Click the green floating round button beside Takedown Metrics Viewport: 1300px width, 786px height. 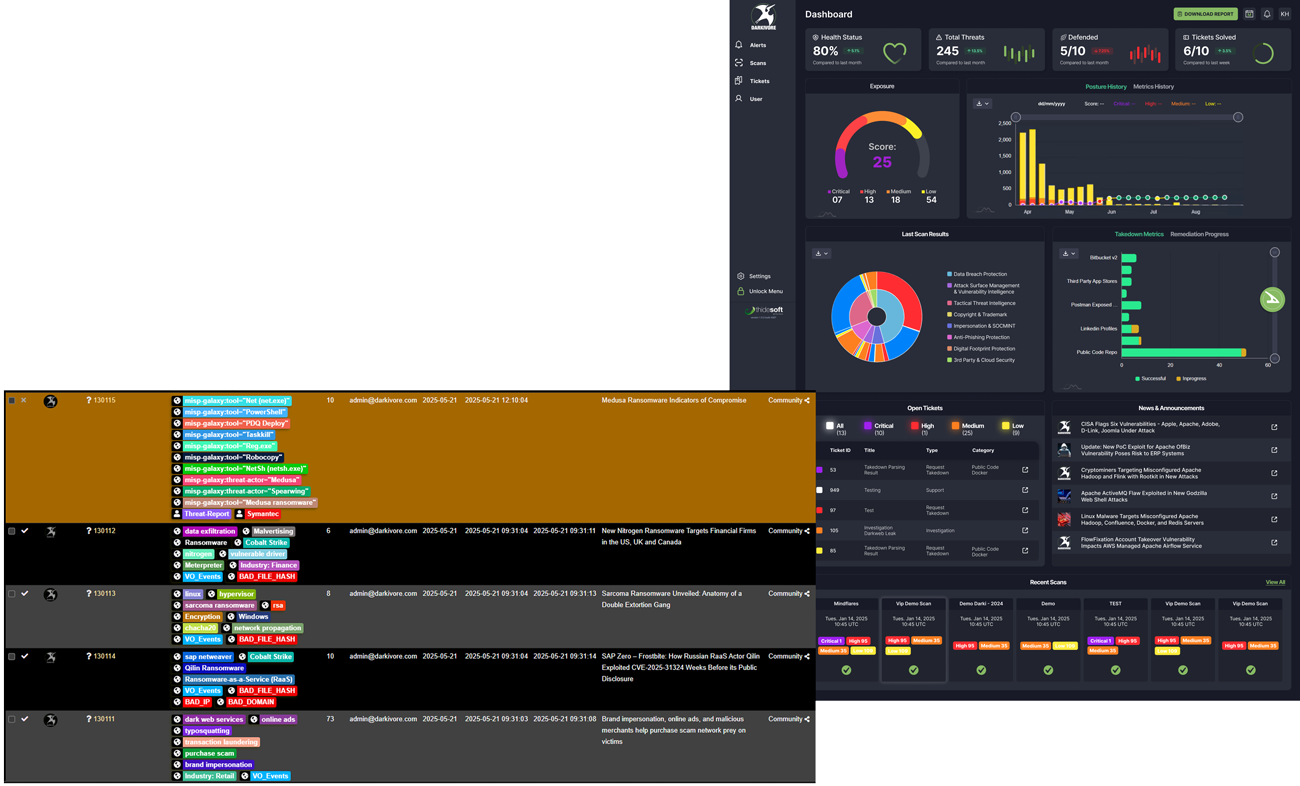tap(1272, 299)
